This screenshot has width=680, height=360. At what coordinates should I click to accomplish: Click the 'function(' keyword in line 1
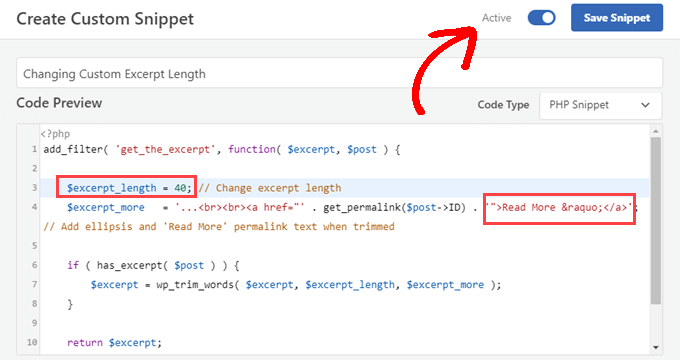(x=255, y=150)
